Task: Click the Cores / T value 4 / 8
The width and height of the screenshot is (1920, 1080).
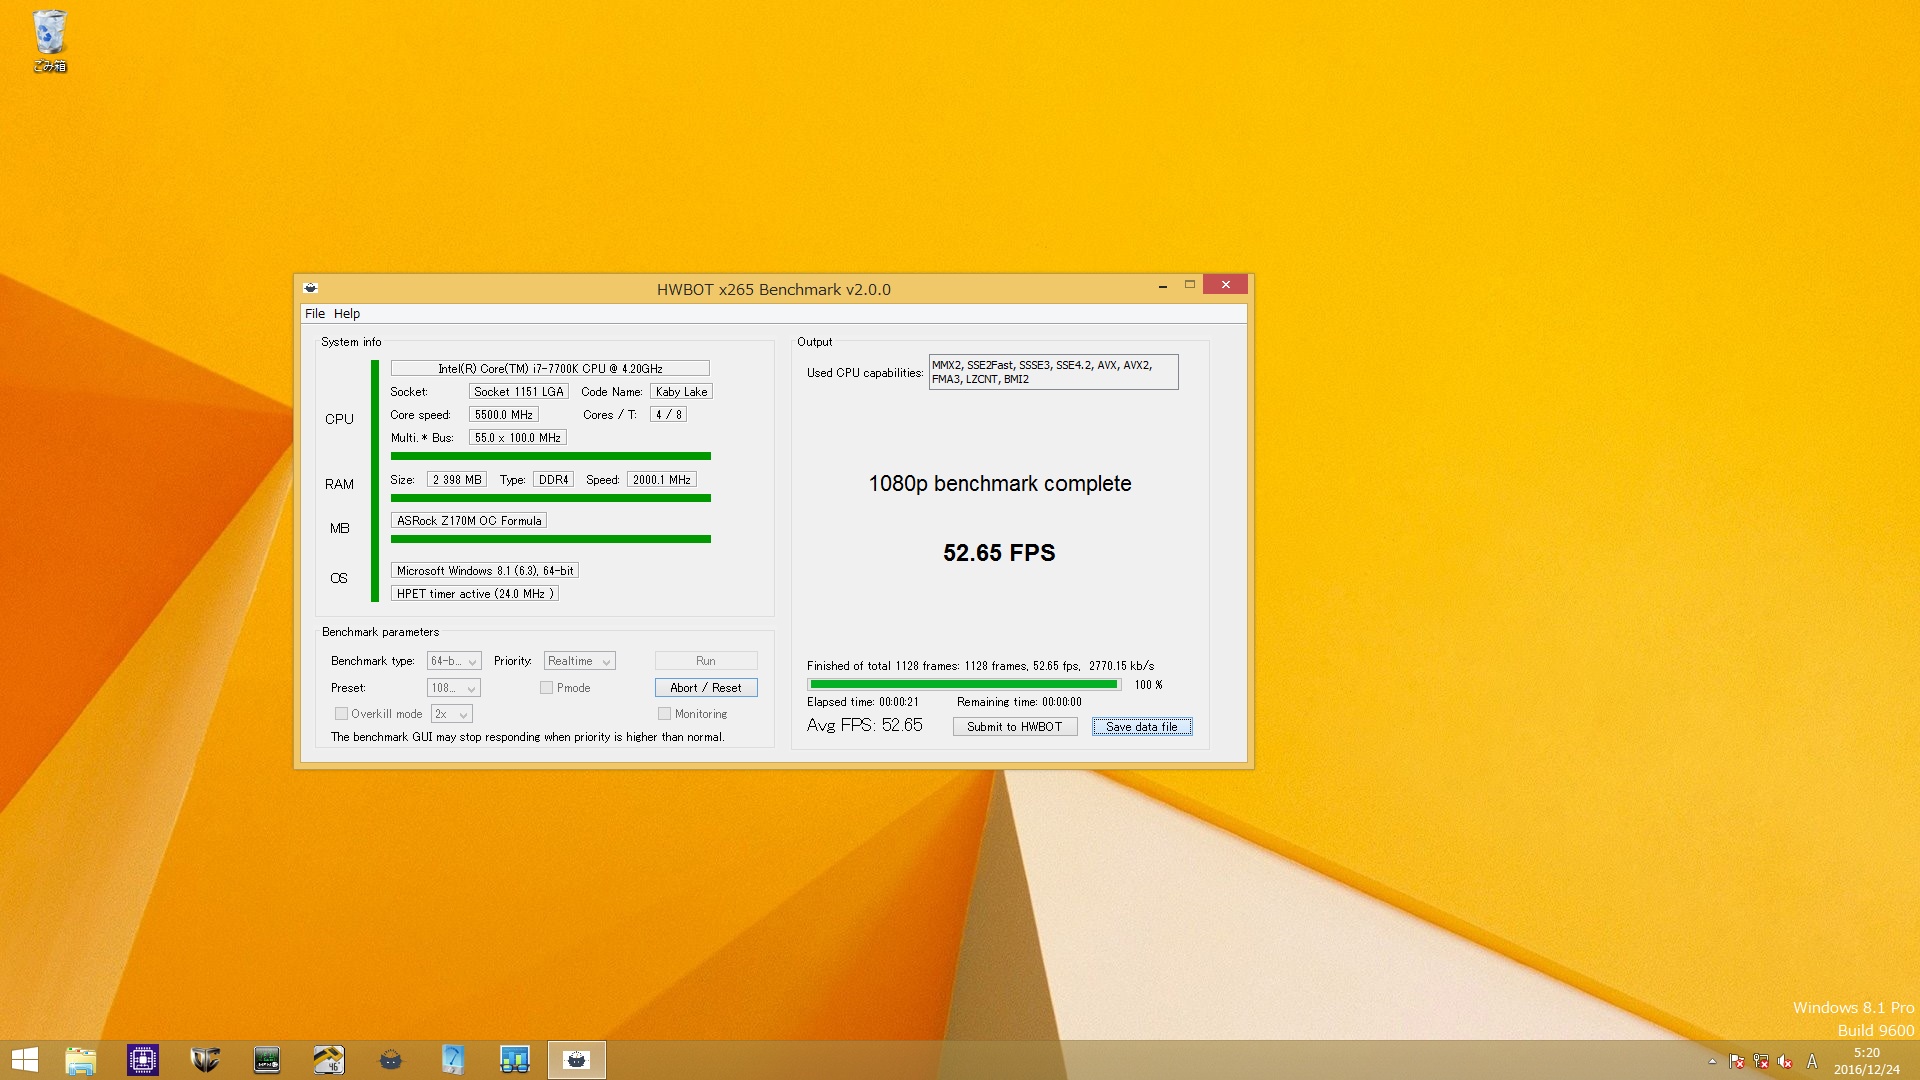Action: pos(668,415)
